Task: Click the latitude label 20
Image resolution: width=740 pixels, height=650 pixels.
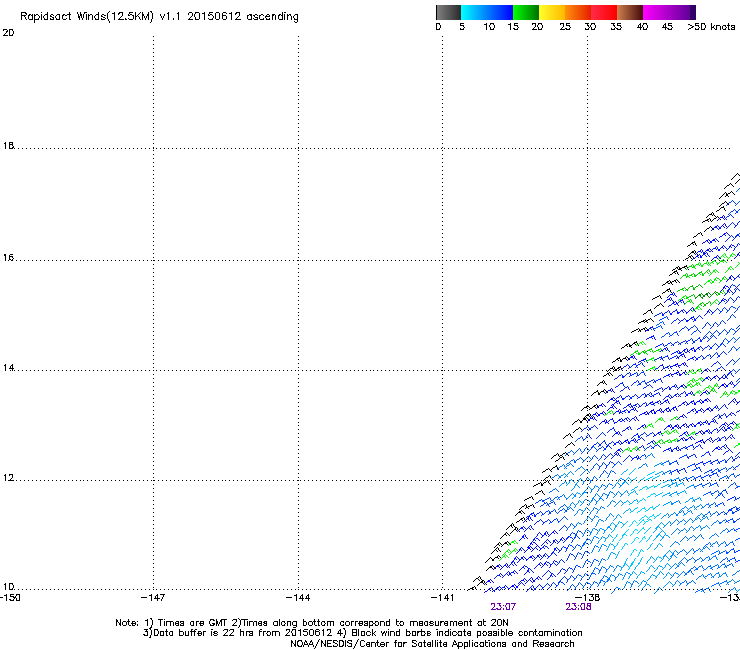Action: tap(8, 33)
